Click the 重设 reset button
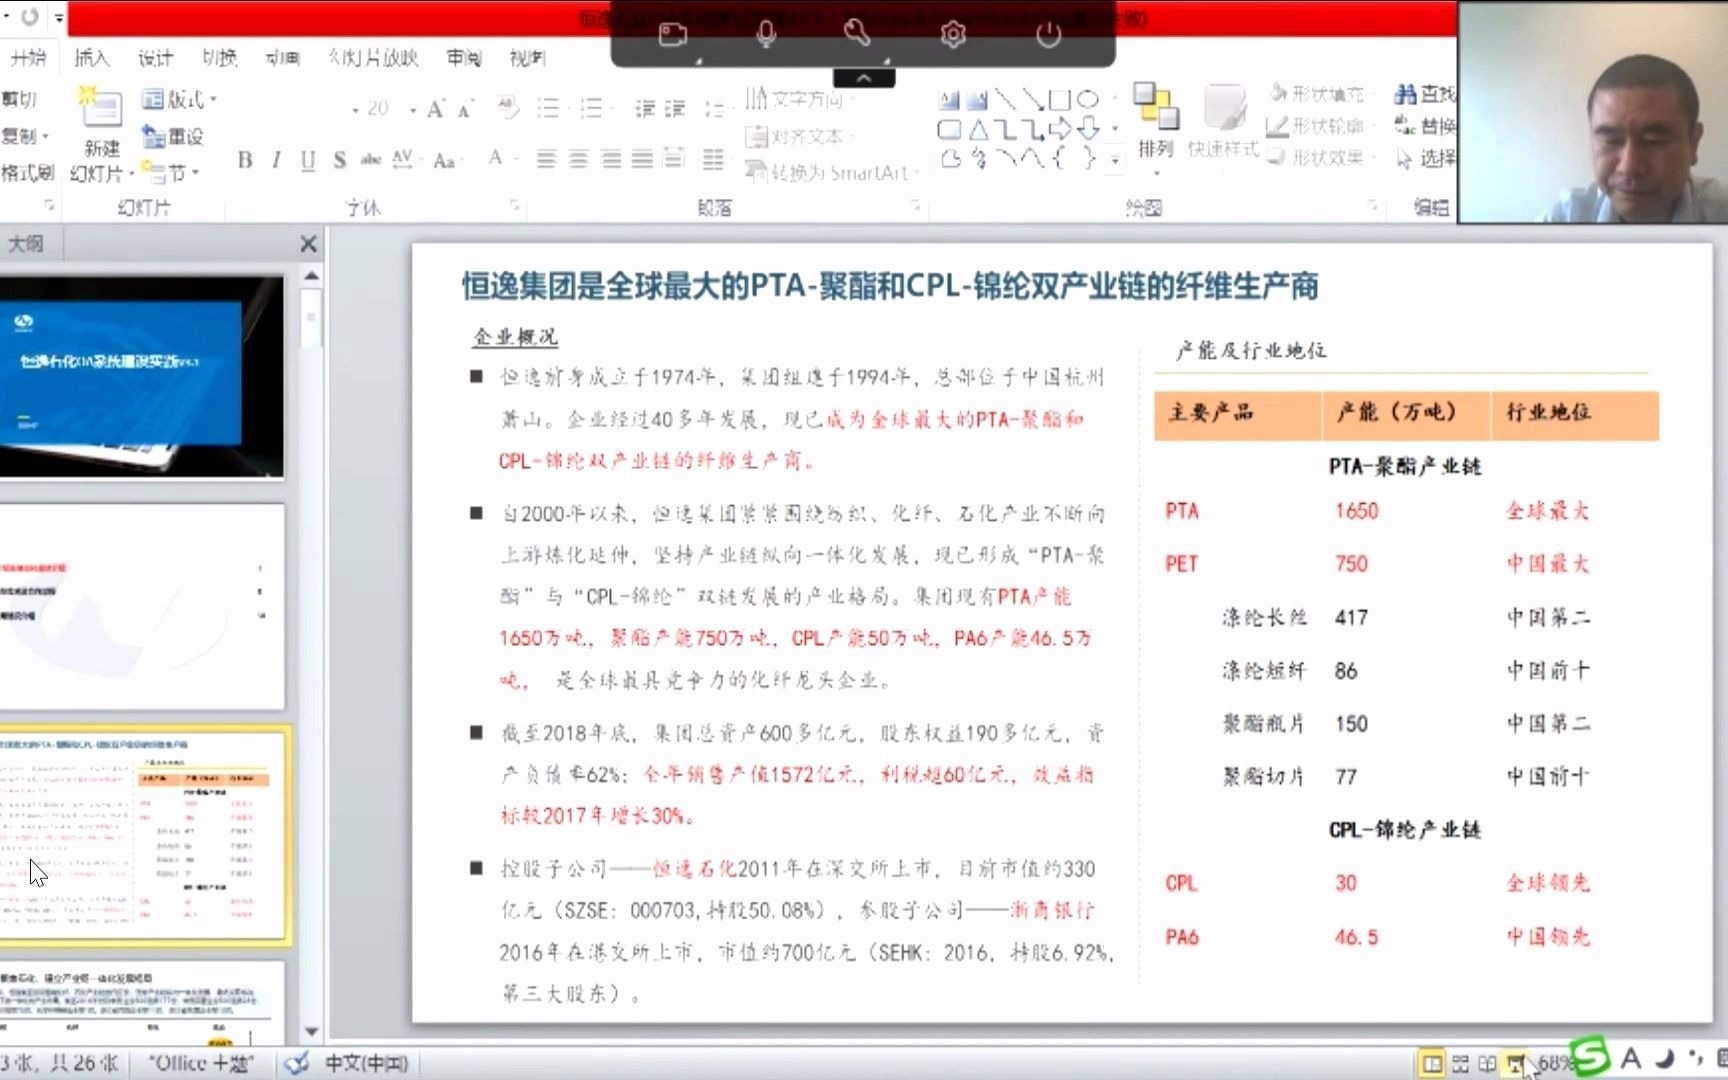Image resolution: width=1728 pixels, height=1080 pixels. (x=173, y=136)
